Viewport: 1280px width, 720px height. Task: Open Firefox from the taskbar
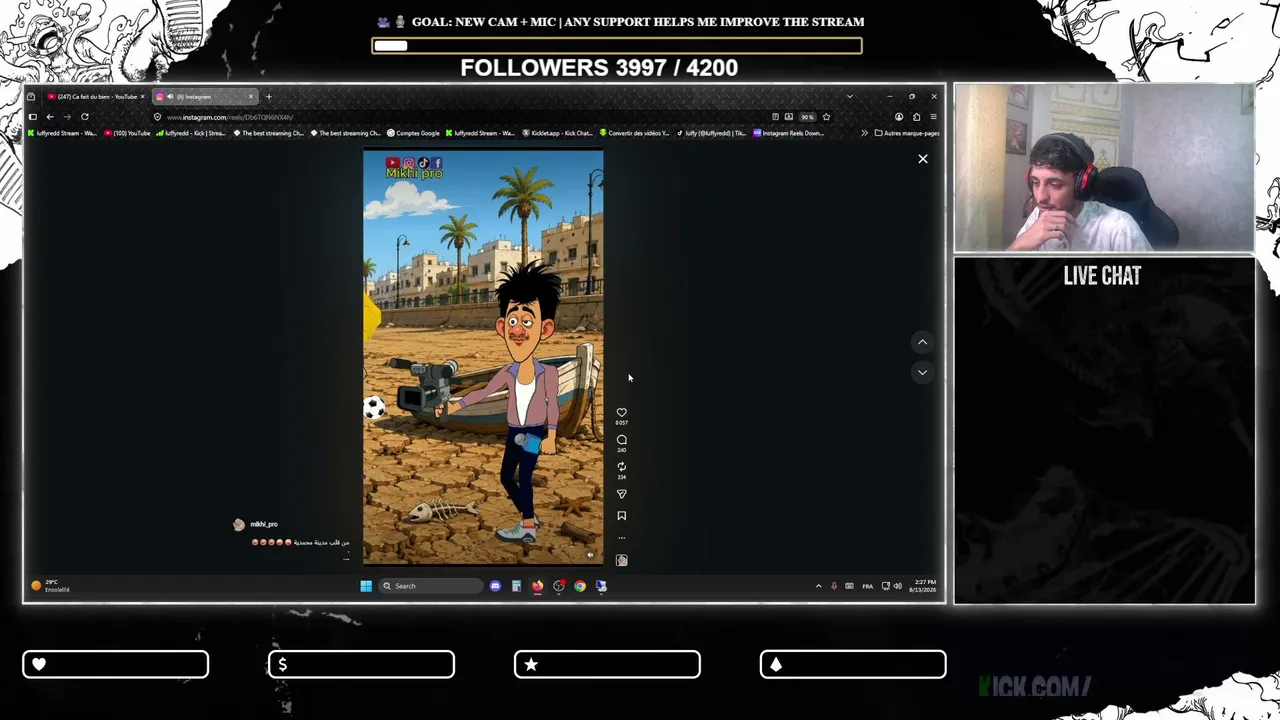[537, 586]
